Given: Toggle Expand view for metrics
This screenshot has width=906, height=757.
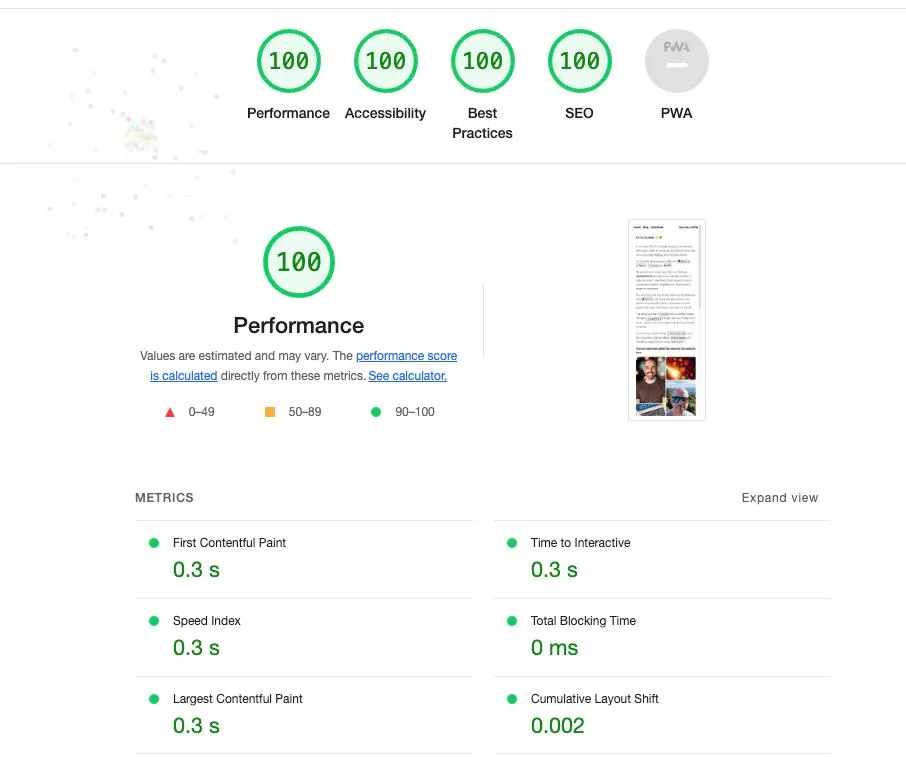Looking at the screenshot, I should pyautogui.click(x=779, y=498).
